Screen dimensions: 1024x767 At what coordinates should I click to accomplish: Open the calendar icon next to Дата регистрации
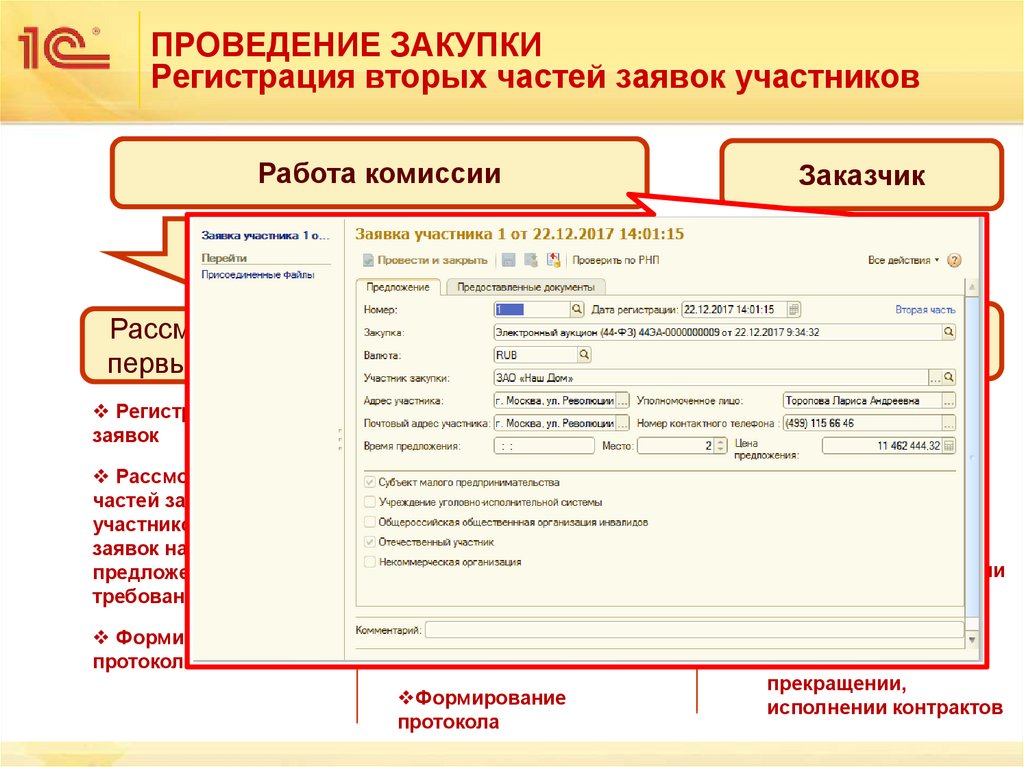point(794,309)
